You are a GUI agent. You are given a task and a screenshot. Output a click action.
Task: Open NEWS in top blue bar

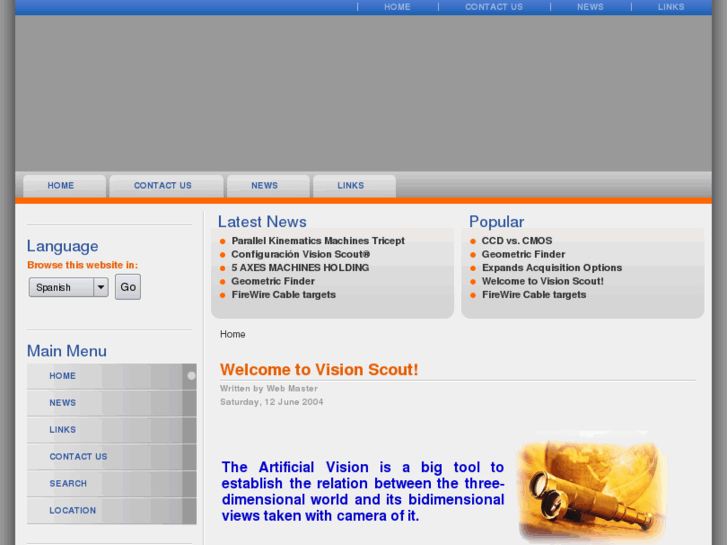point(590,7)
